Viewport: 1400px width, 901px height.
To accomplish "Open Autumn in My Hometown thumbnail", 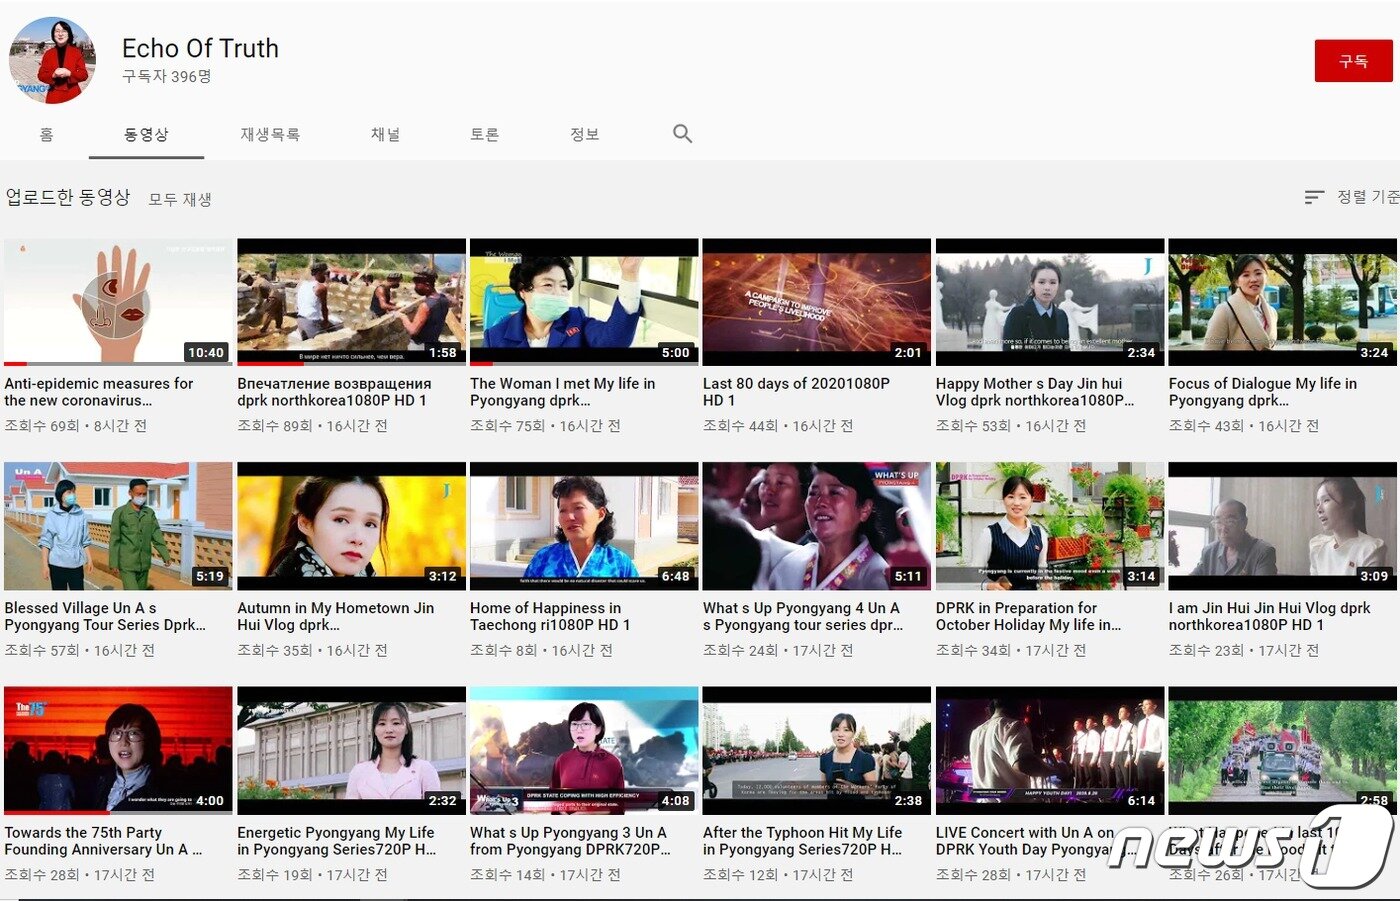I will click(x=351, y=526).
